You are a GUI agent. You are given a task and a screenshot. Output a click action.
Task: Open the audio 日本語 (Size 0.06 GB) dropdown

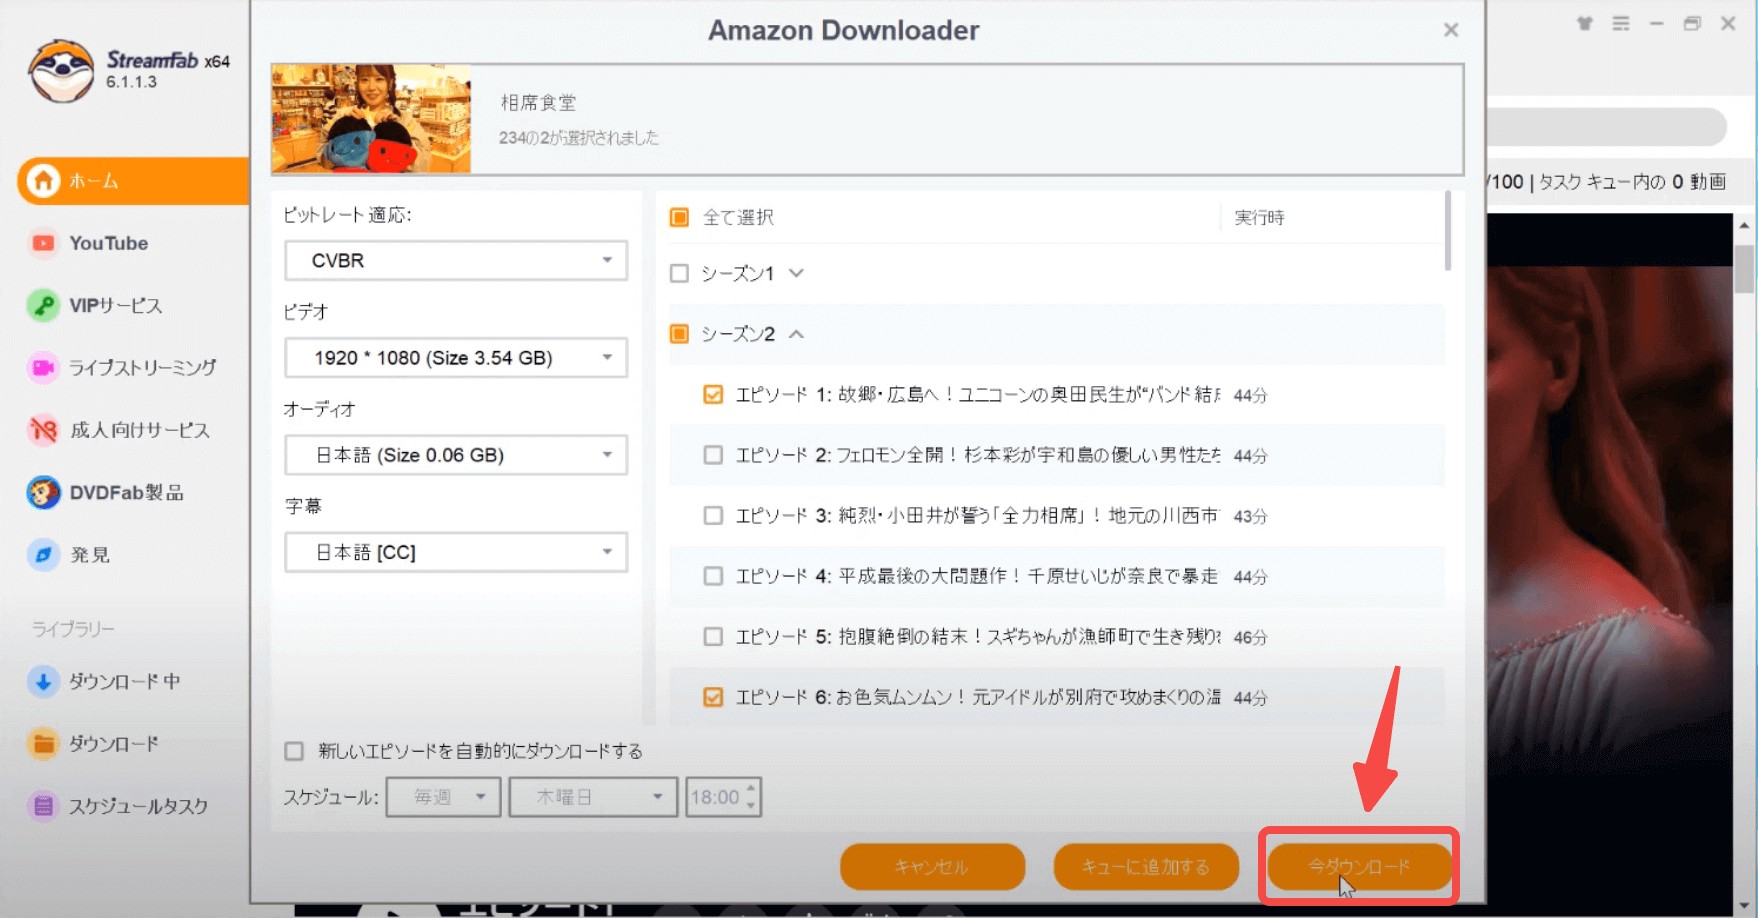(456, 455)
